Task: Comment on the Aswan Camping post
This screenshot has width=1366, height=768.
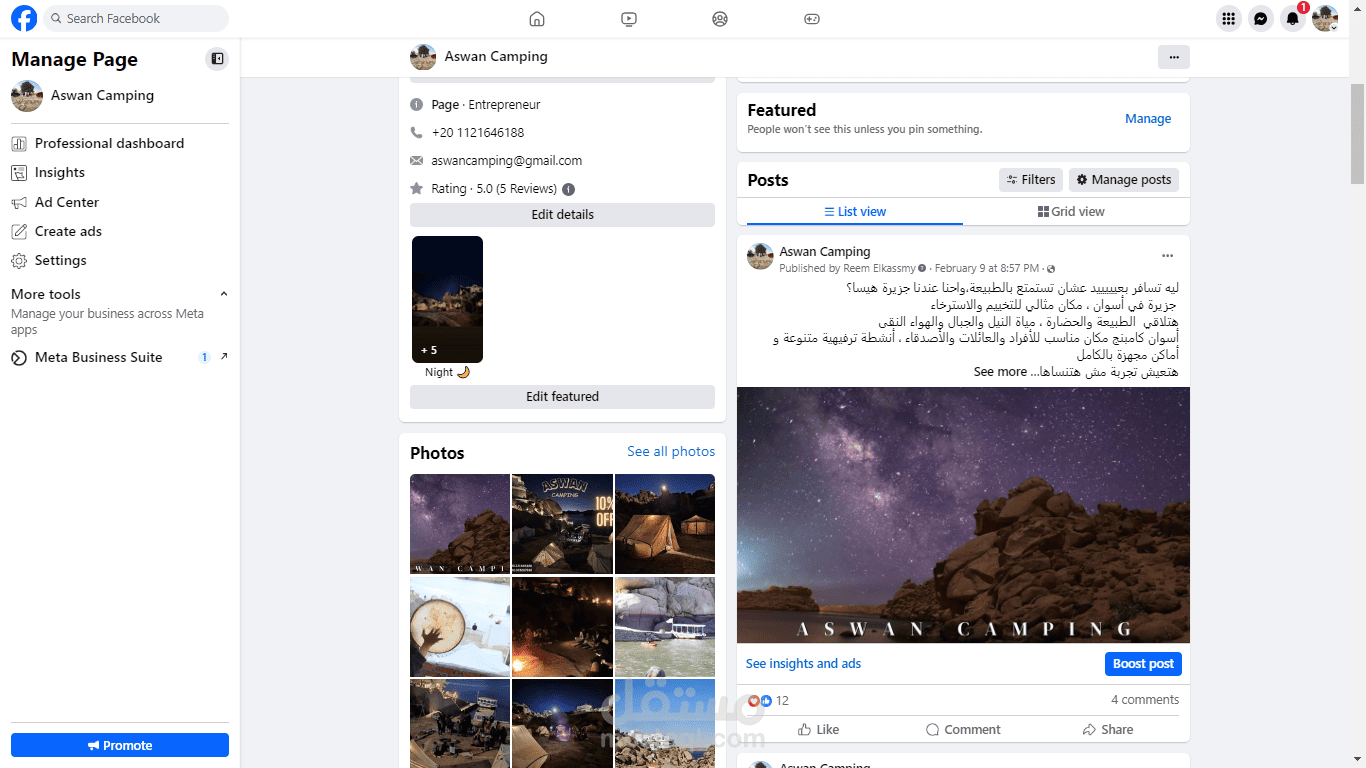Action: (963, 729)
